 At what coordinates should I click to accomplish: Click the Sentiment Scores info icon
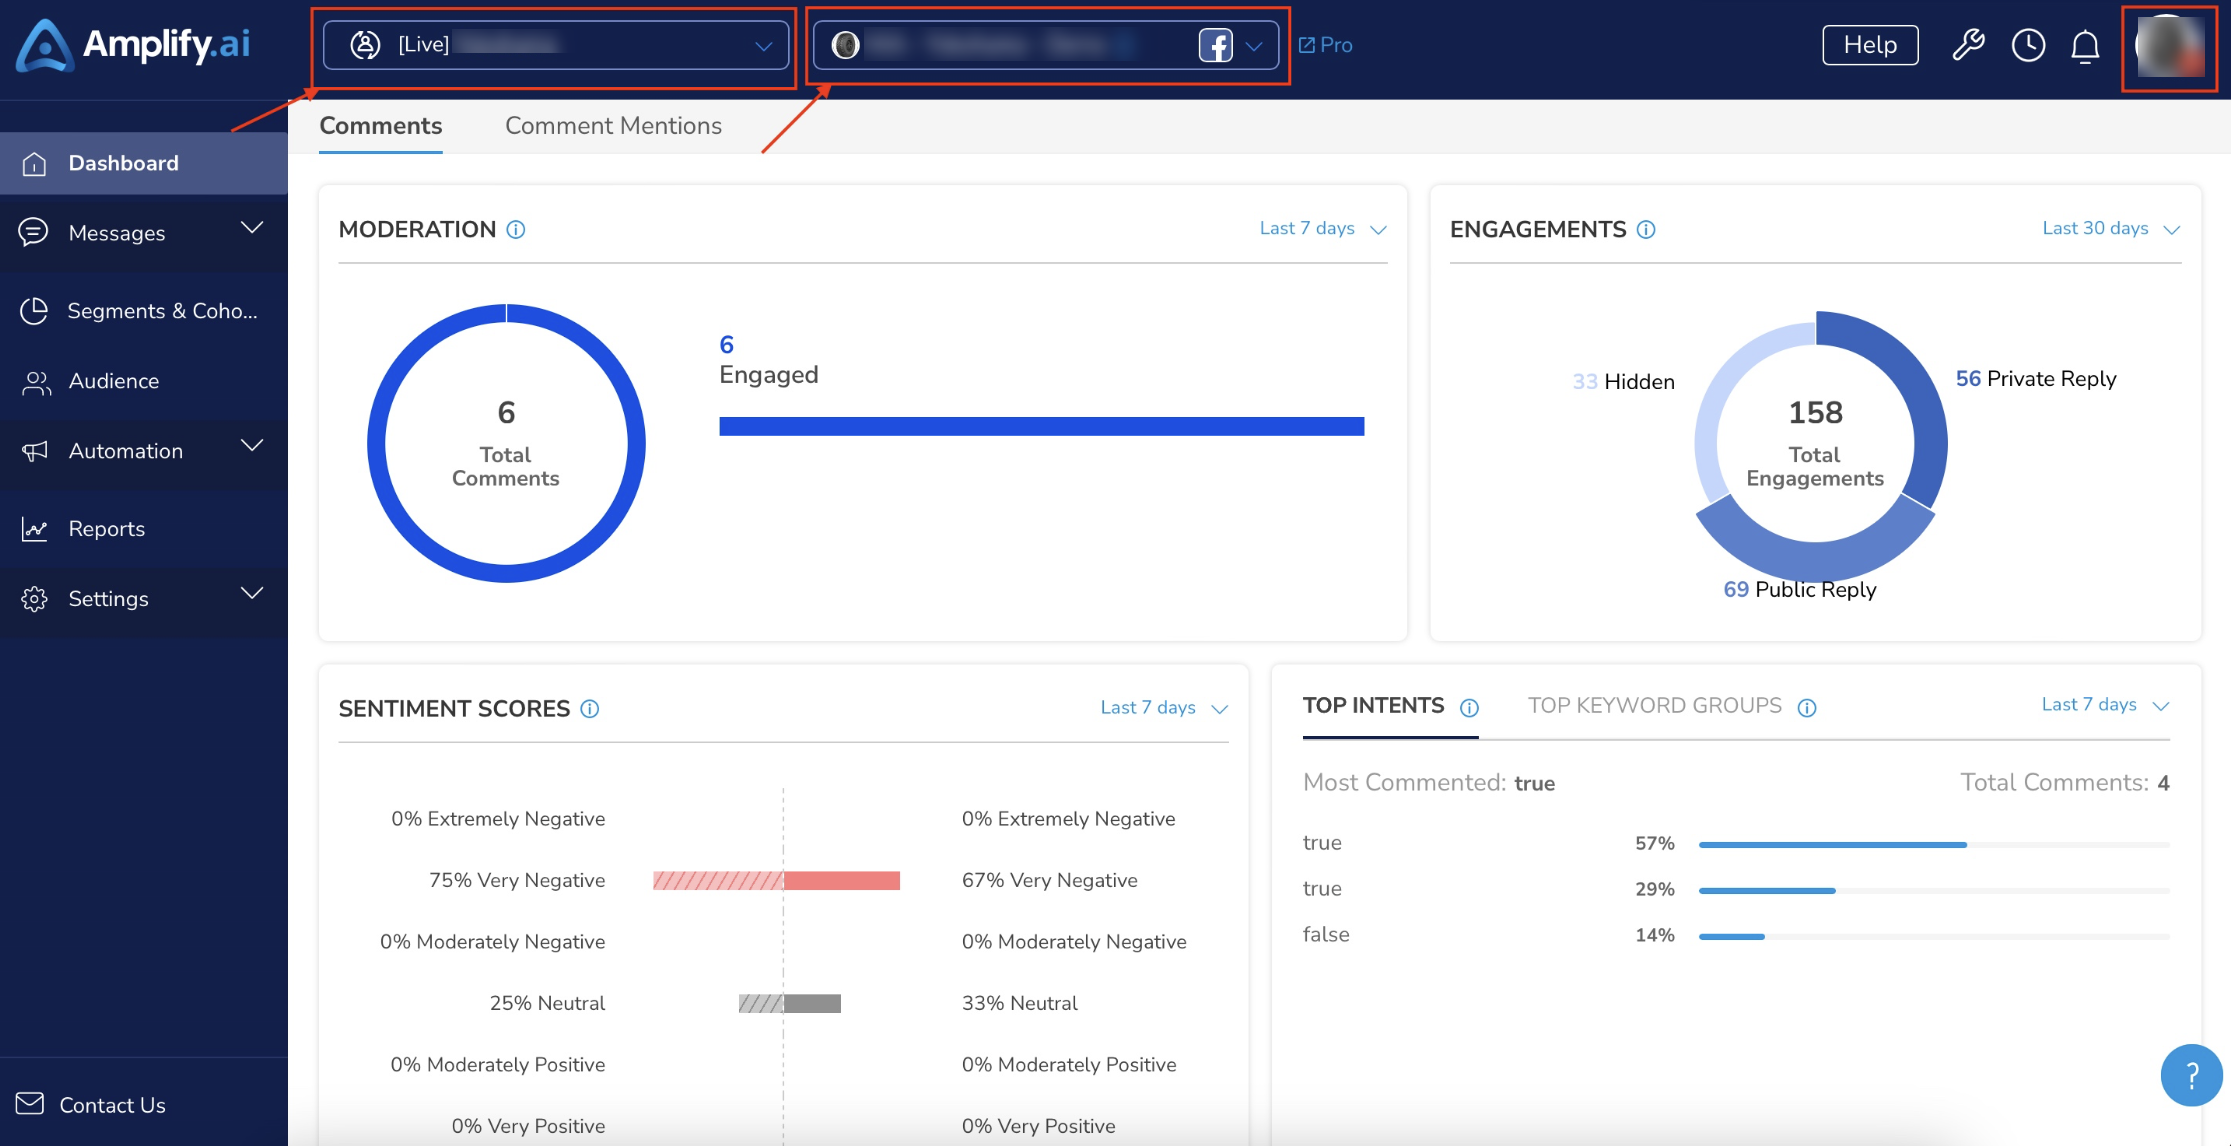coord(590,709)
